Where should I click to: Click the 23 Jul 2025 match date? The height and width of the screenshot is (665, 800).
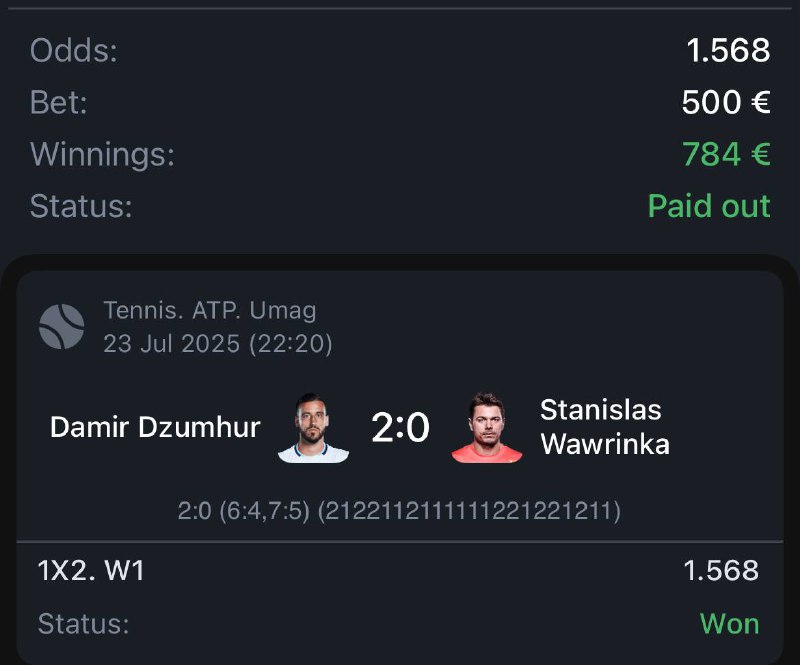(x=217, y=345)
